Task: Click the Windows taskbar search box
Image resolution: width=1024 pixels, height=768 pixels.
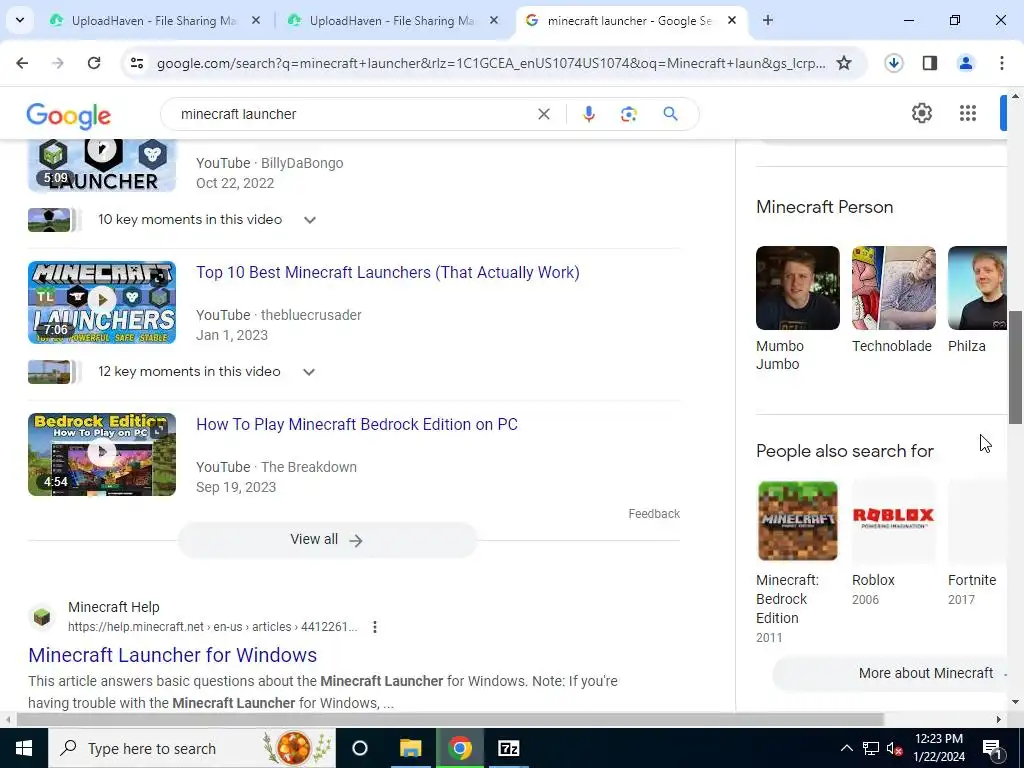Action: click(x=192, y=748)
